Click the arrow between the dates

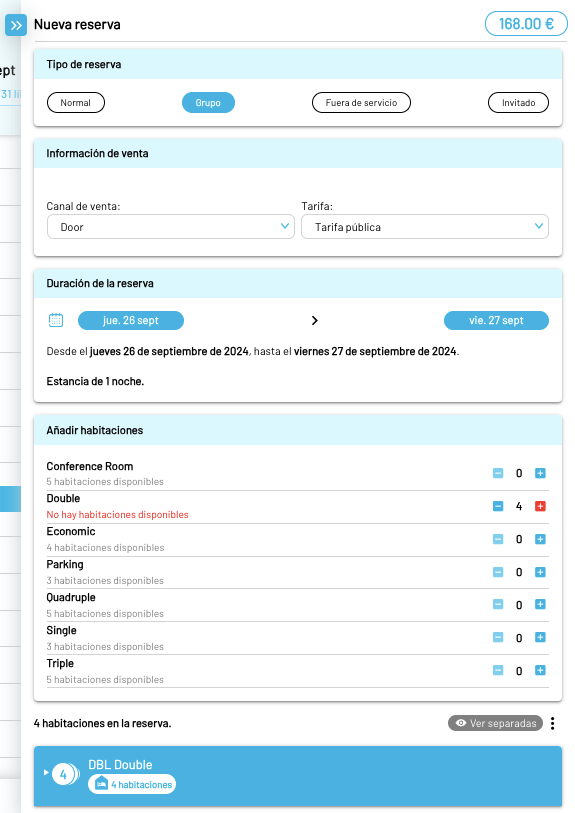click(x=314, y=320)
